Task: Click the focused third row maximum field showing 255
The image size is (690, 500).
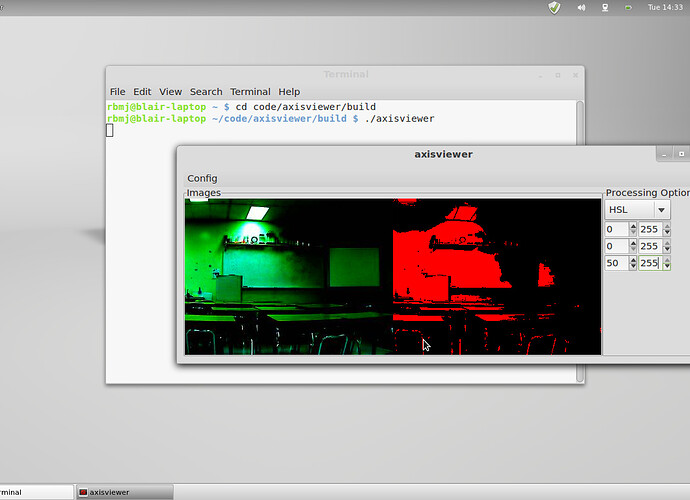Action: pyautogui.click(x=650, y=263)
